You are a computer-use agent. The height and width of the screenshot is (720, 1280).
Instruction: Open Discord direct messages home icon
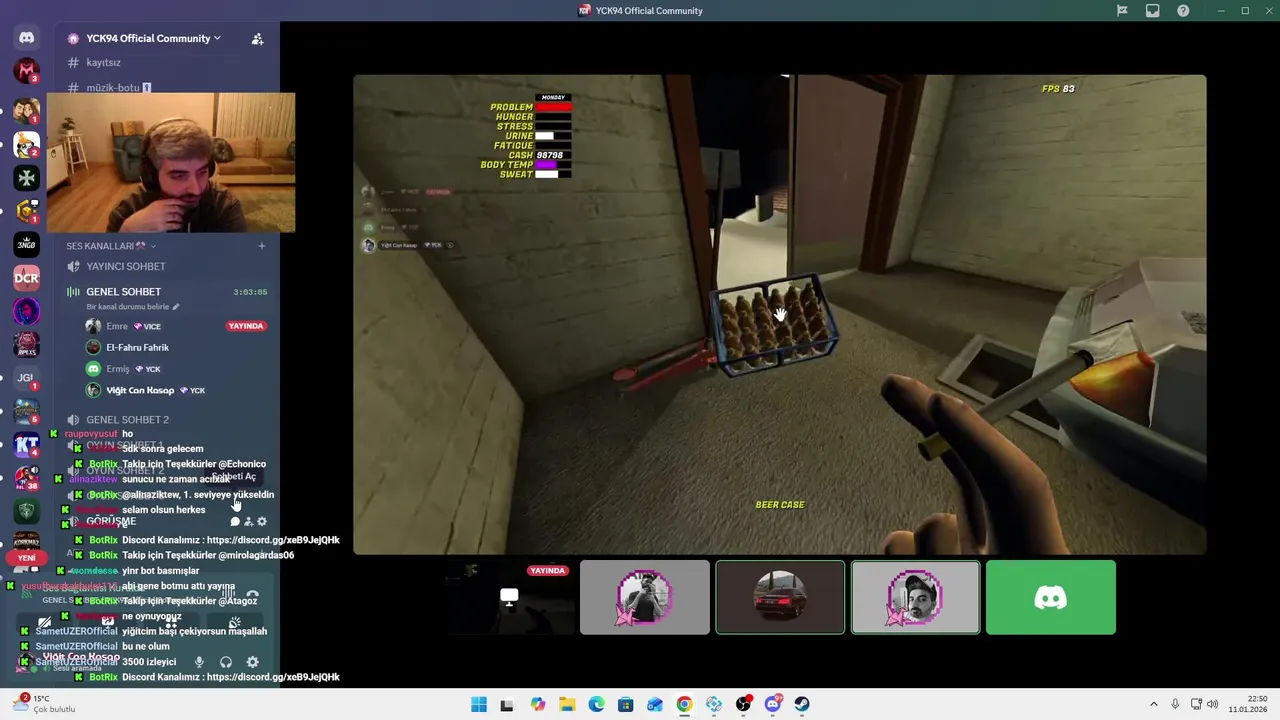27,38
